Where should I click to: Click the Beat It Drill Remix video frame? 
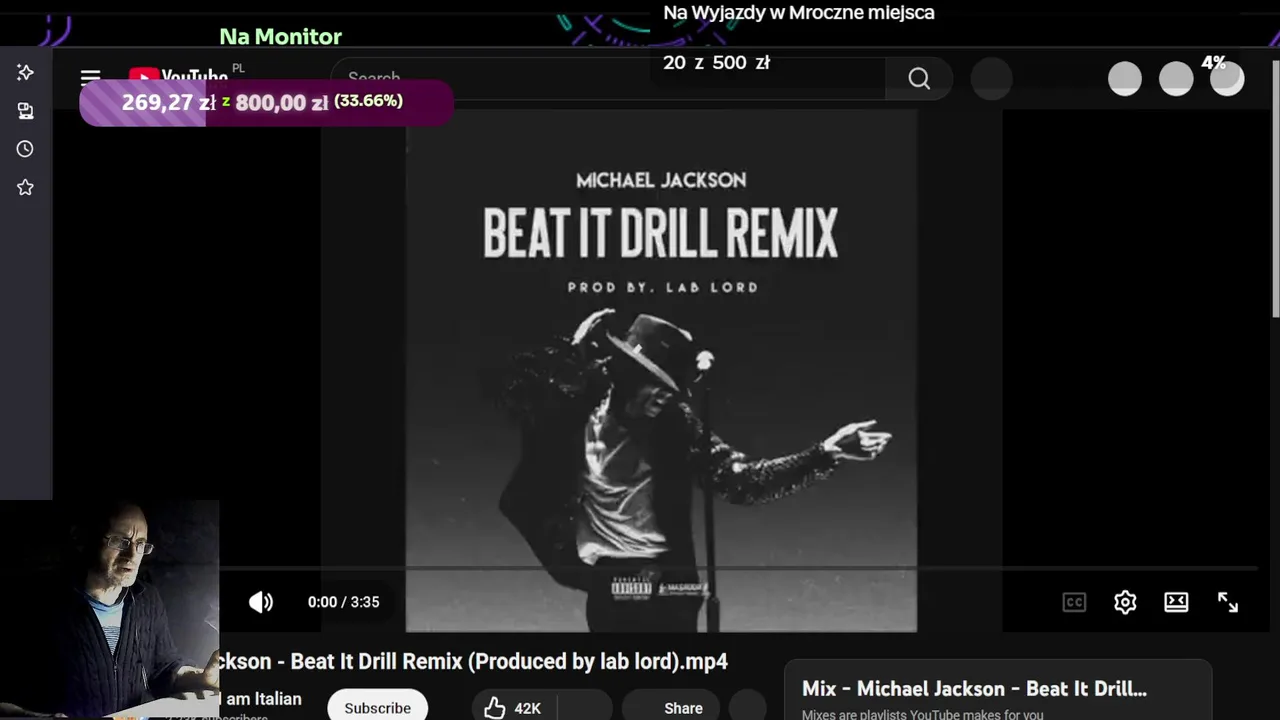pos(661,370)
